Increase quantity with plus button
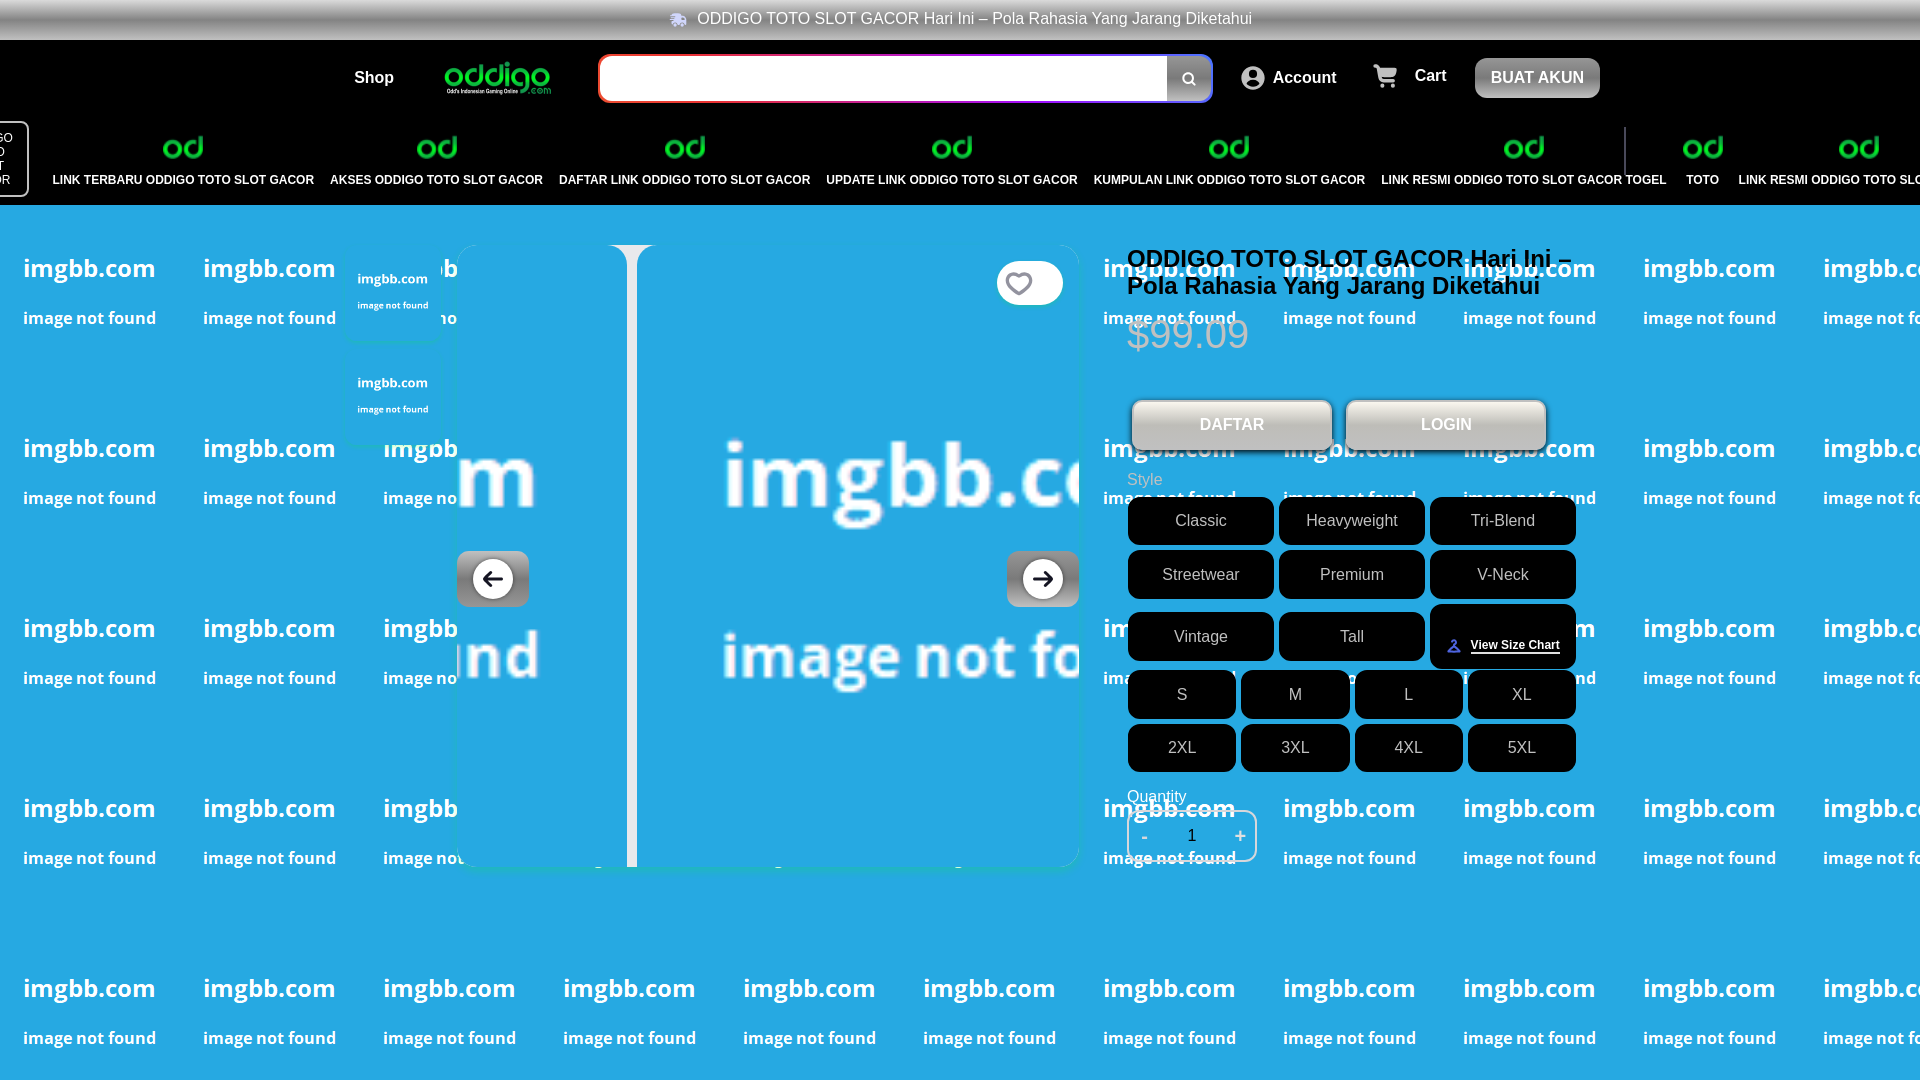 (1240, 836)
